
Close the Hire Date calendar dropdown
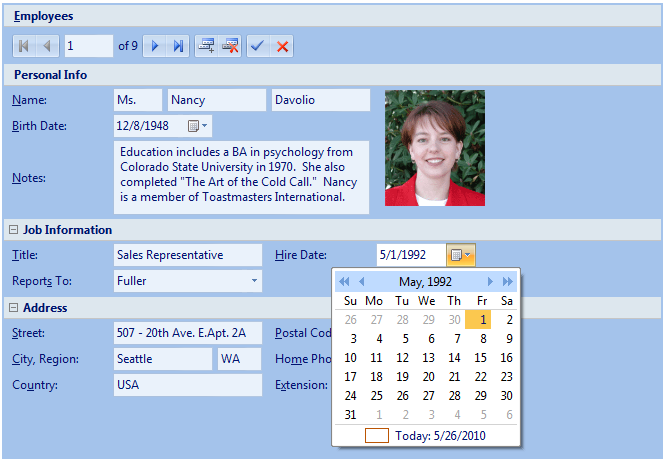(x=461, y=255)
